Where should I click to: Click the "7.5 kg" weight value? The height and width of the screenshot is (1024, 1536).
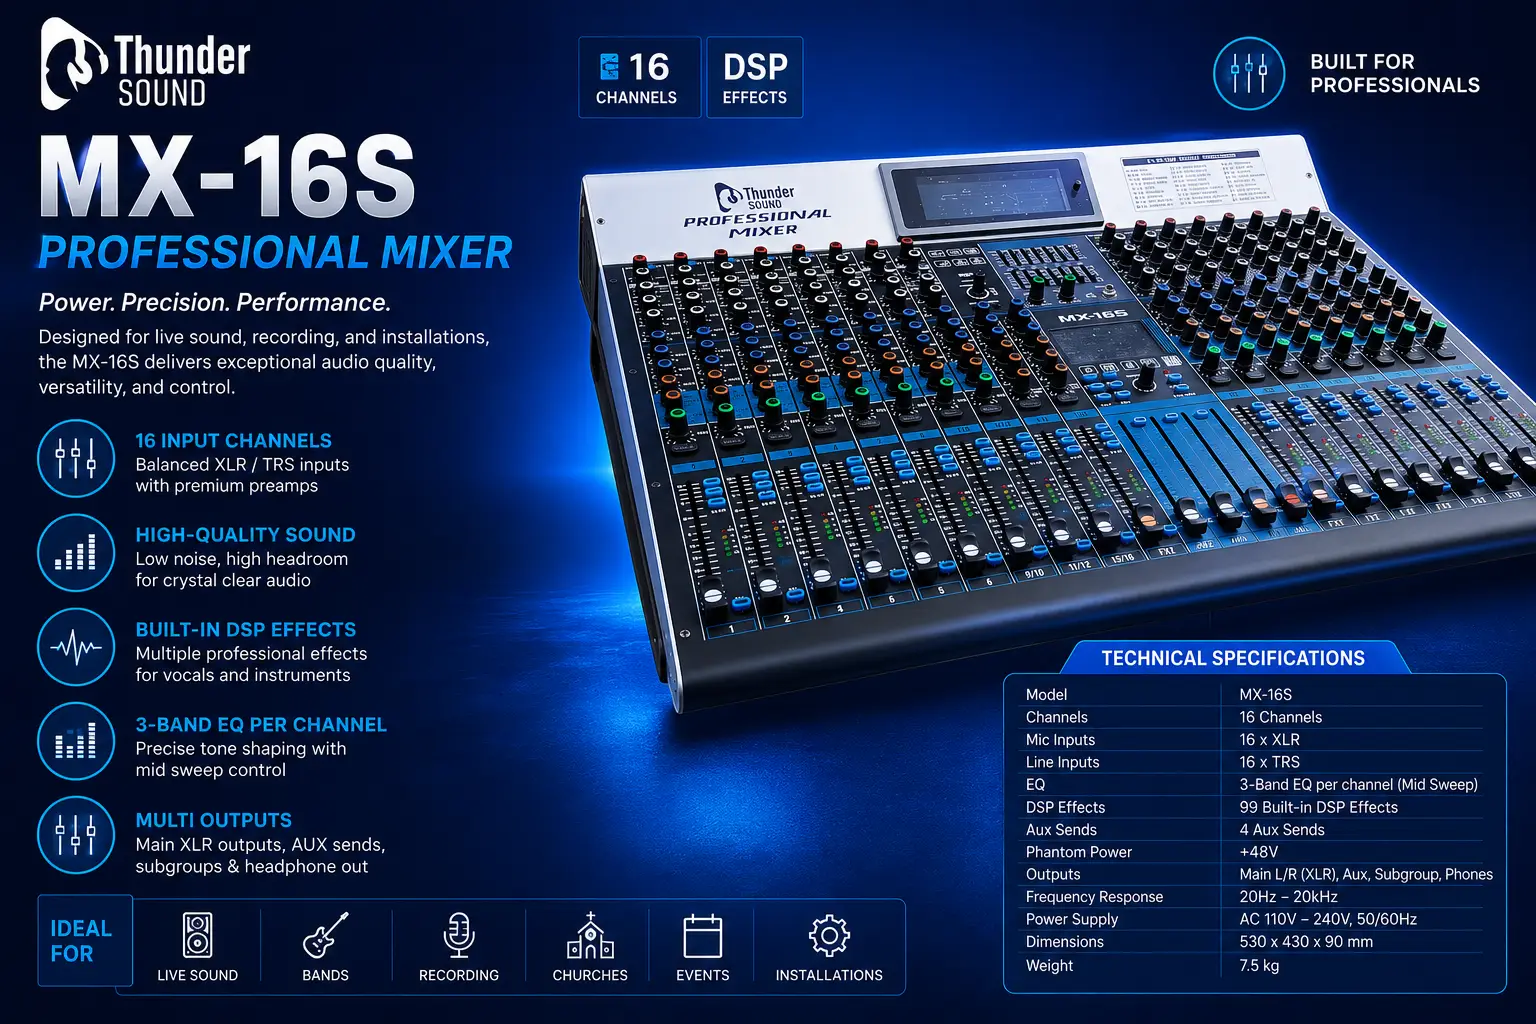1259,966
